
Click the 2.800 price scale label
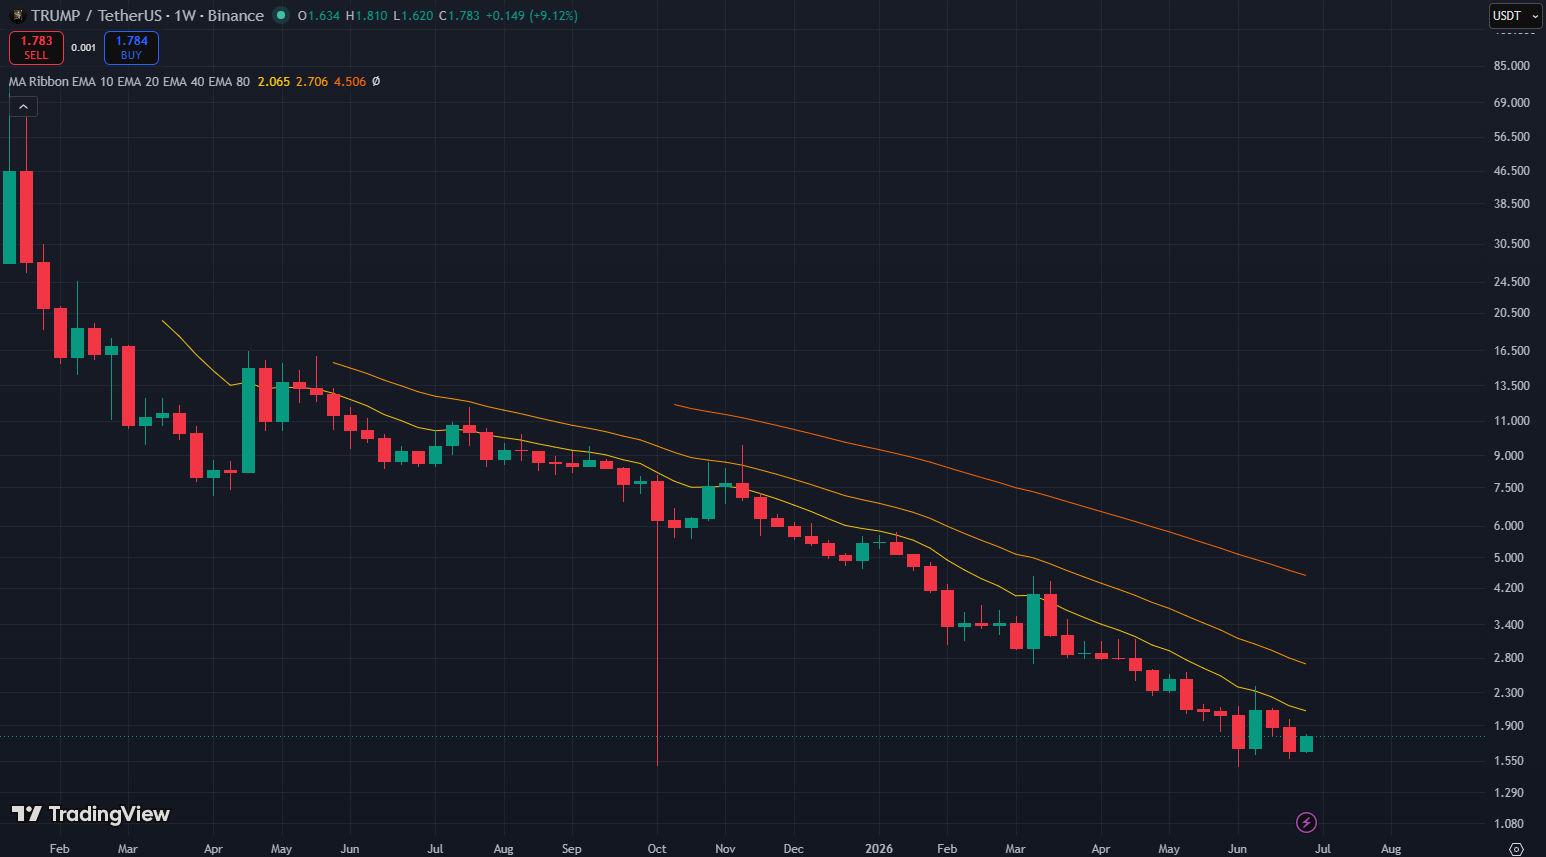coord(1509,658)
